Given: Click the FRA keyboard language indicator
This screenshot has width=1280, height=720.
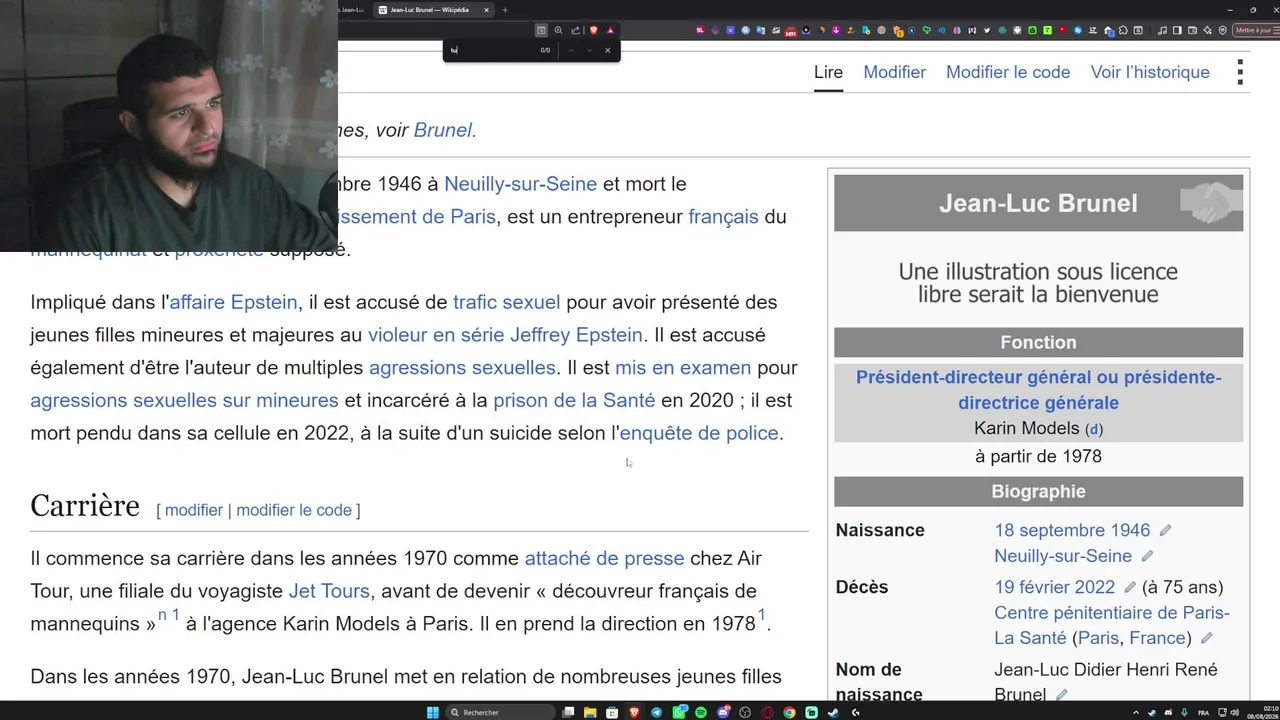Looking at the screenshot, I should click(1203, 712).
